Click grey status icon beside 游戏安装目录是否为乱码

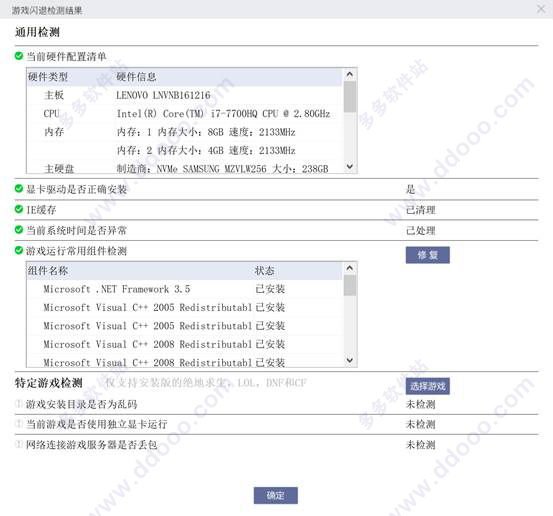coord(19,403)
